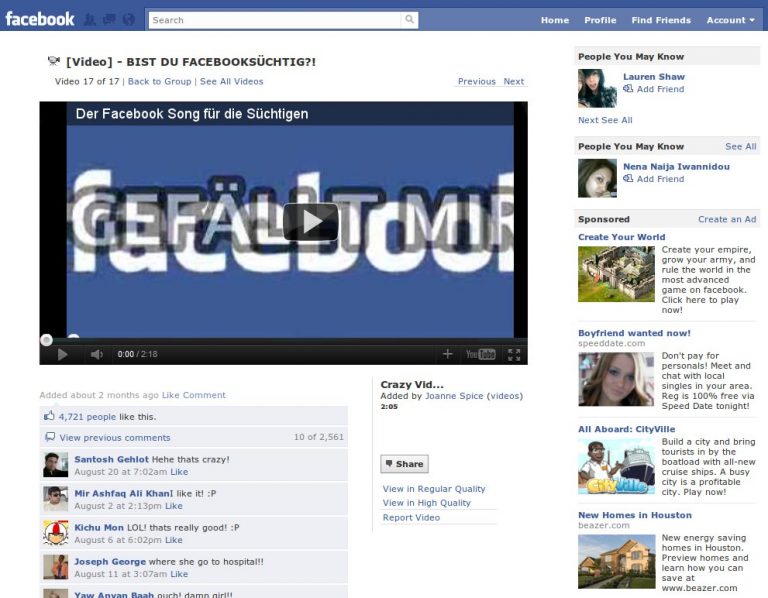The height and width of the screenshot is (598, 768).
Task: Click the Share button
Action: coord(405,464)
